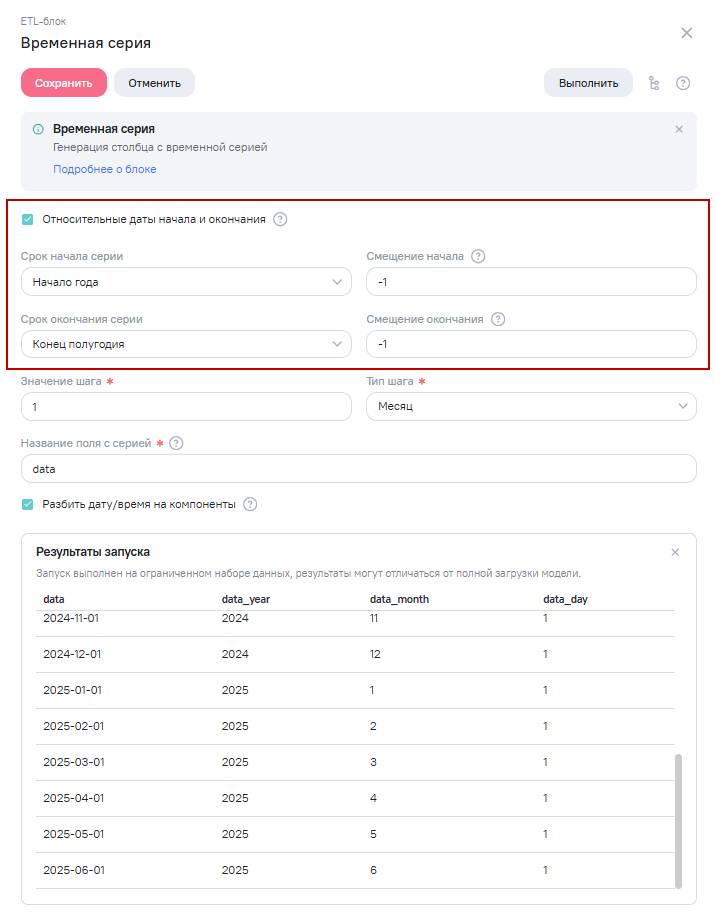Open the Тип шага dropdown
Image resolution: width=715 pixels, height=918 pixels.
tap(531, 407)
